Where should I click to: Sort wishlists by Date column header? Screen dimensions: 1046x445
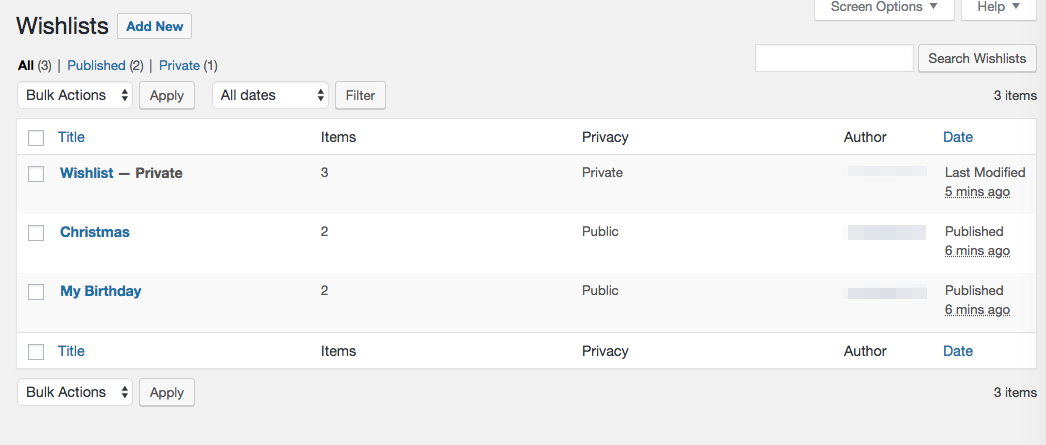coord(958,137)
